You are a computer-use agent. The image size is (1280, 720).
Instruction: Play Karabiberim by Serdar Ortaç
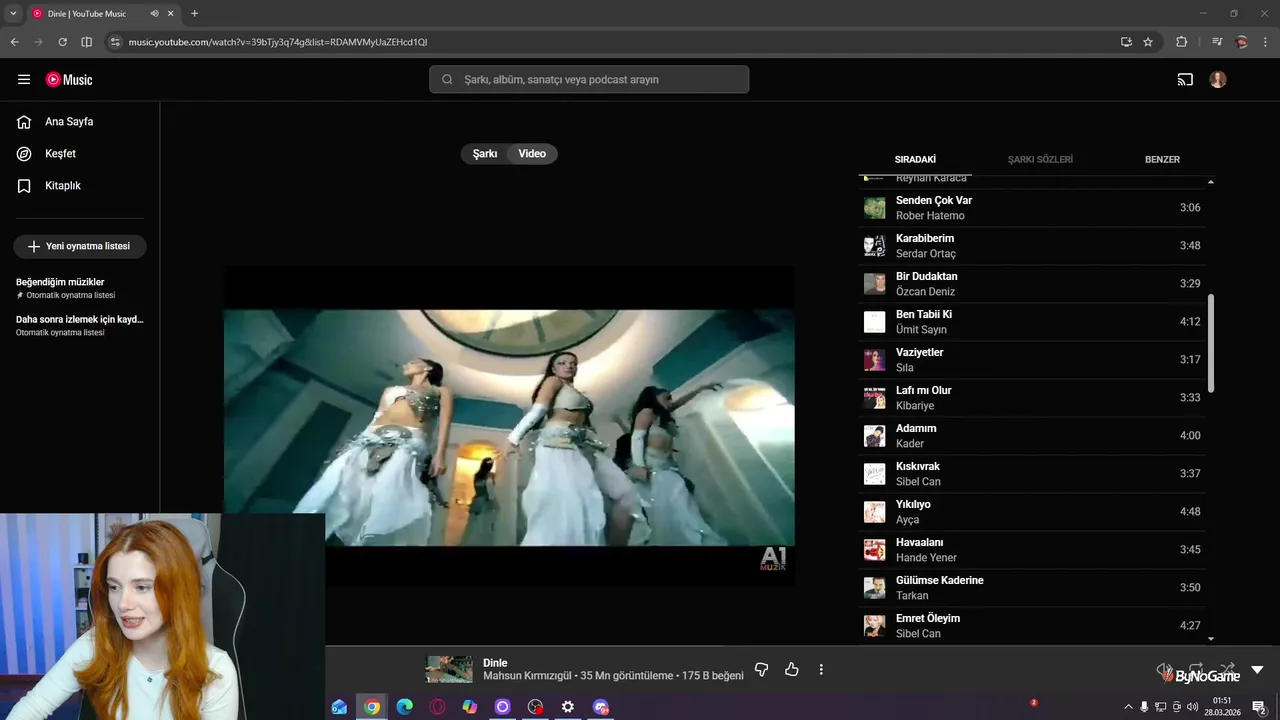(x=1032, y=246)
